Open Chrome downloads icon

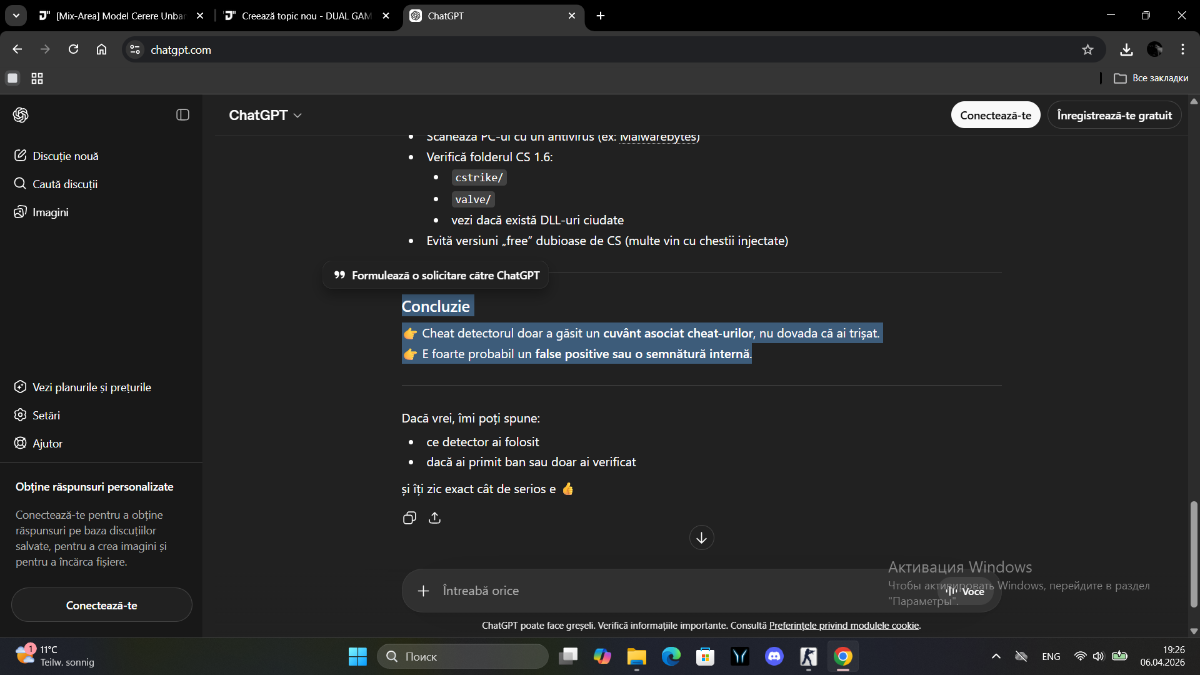coord(1126,49)
